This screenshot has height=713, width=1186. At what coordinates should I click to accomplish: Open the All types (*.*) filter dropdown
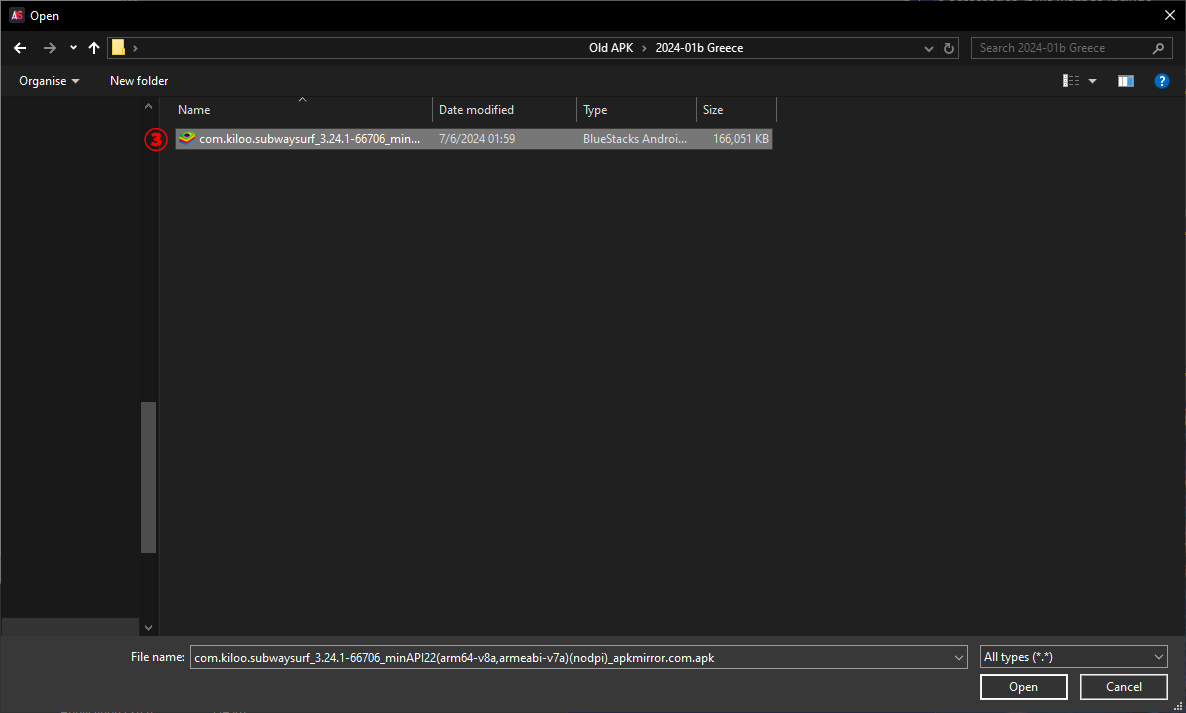coord(1073,657)
